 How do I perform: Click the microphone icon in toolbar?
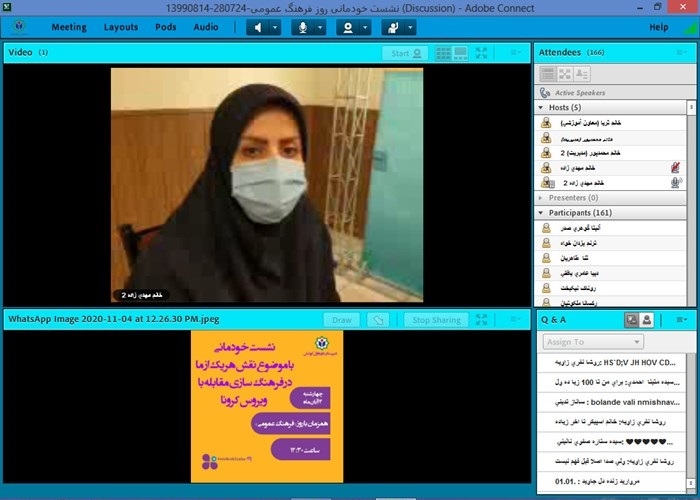coord(303,27)
